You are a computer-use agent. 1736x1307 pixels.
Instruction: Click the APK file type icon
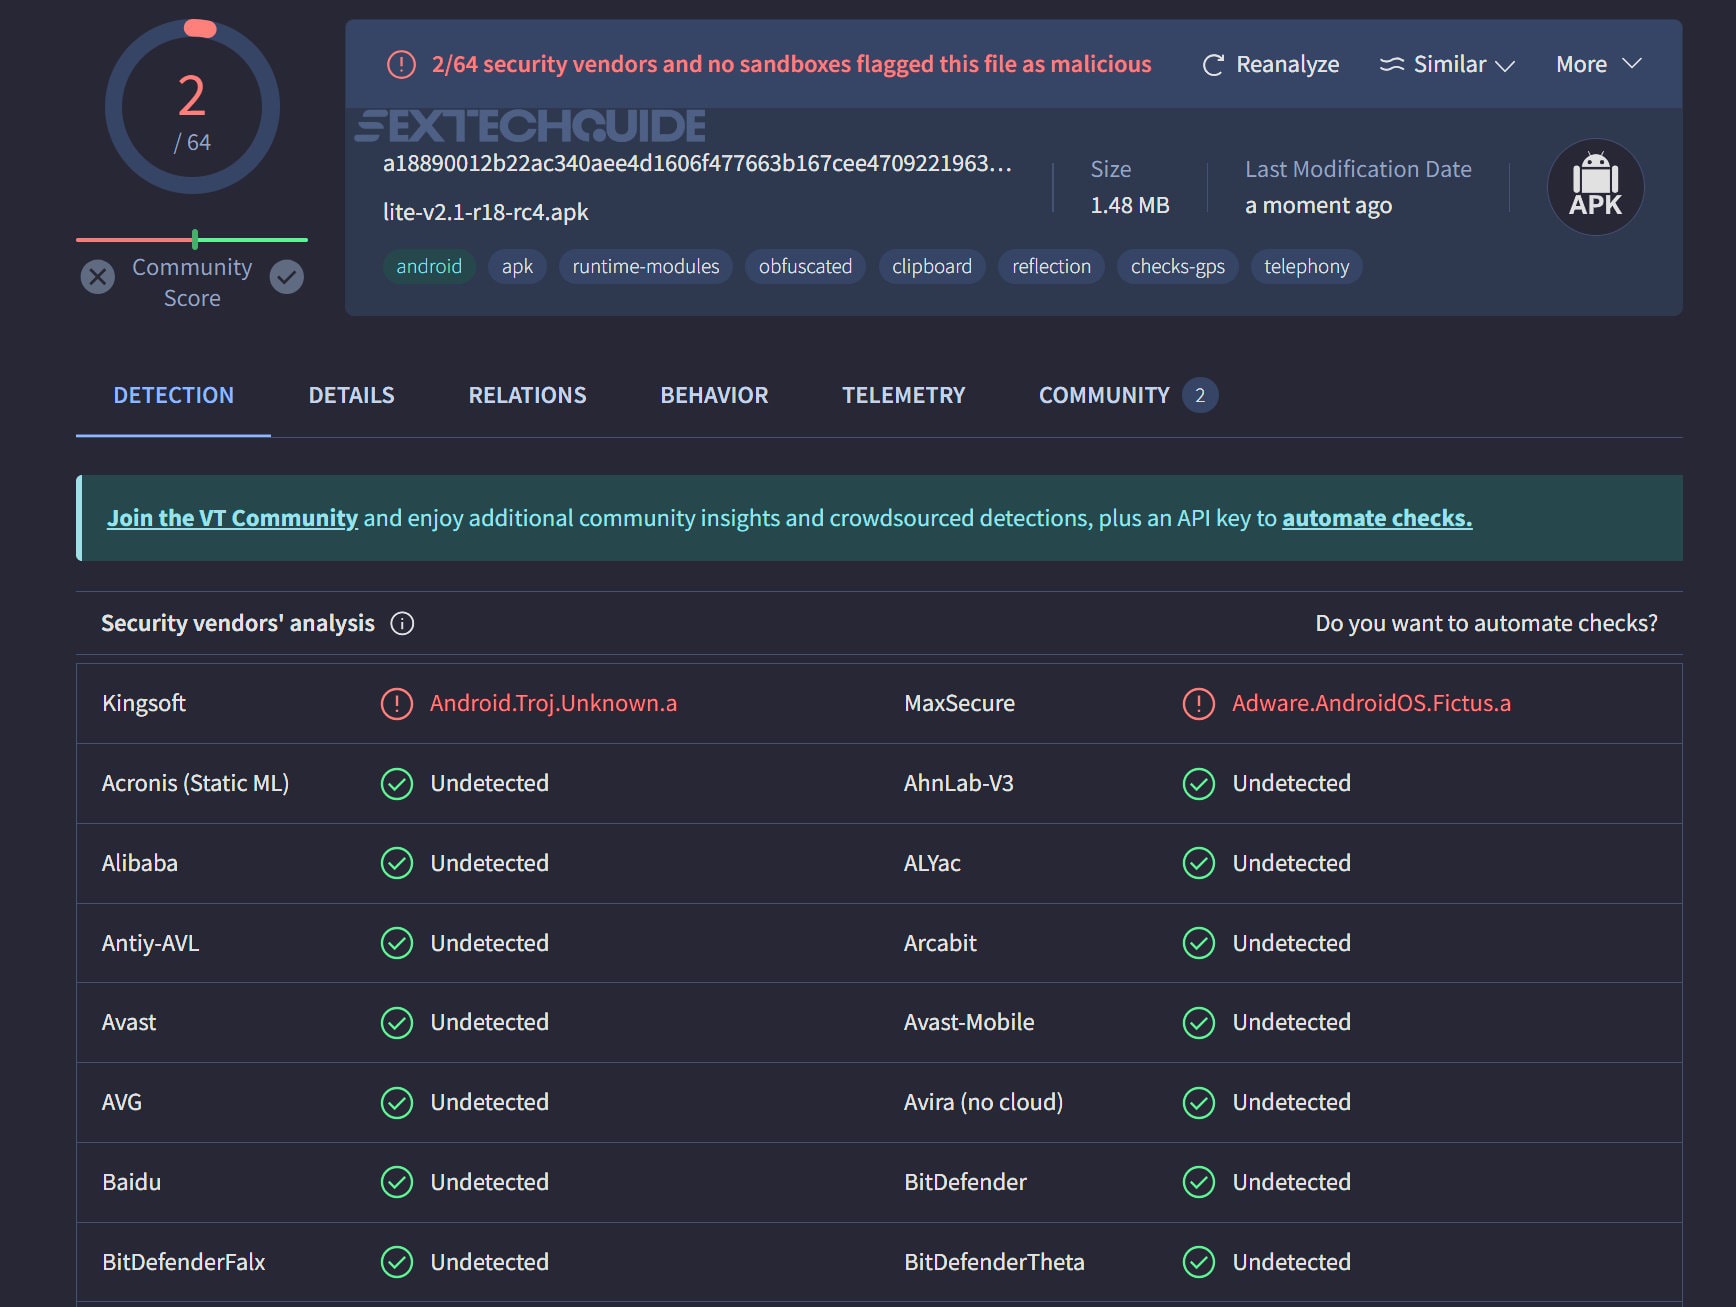(x=1595, y=187)
